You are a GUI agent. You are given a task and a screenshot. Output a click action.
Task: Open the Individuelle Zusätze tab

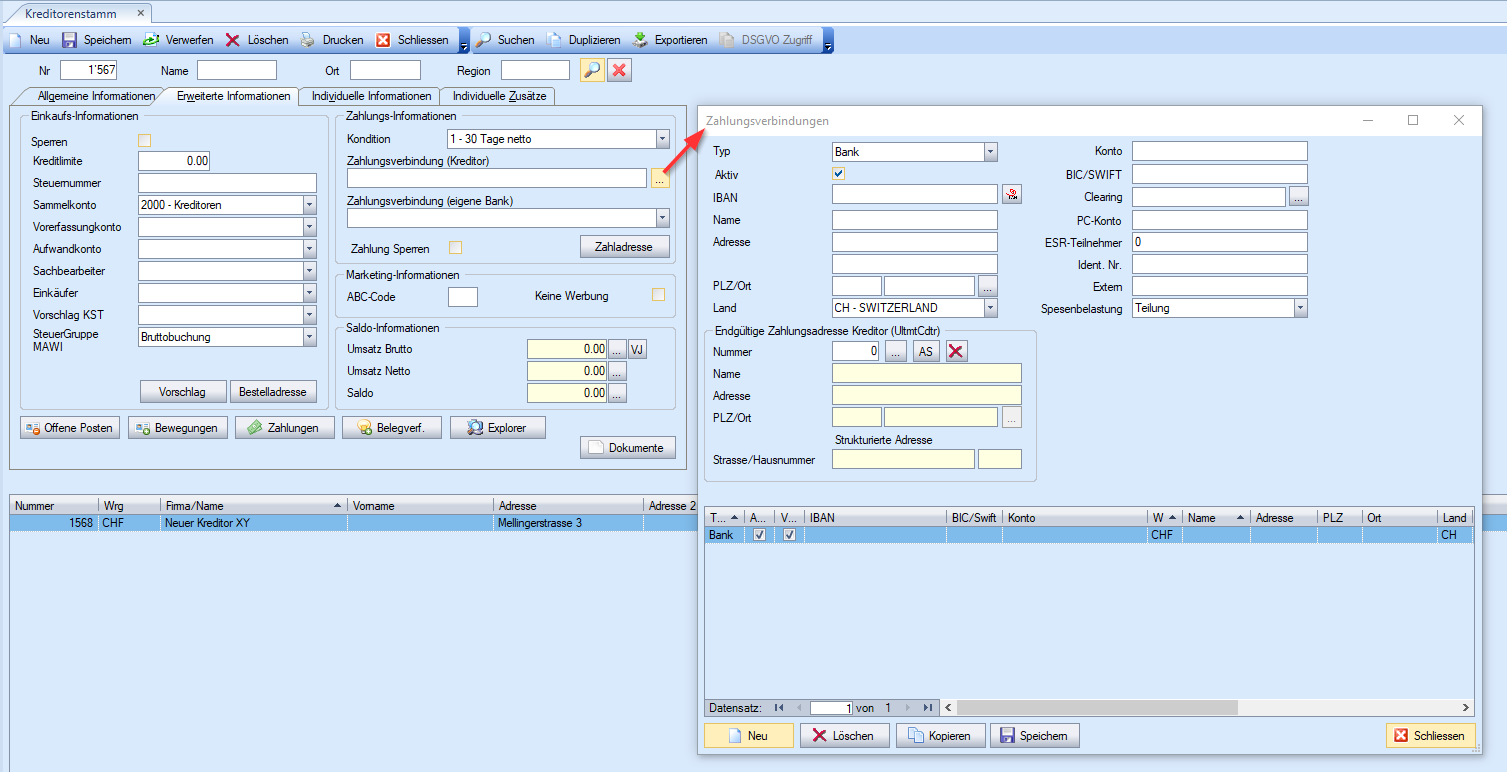(497, 97)
